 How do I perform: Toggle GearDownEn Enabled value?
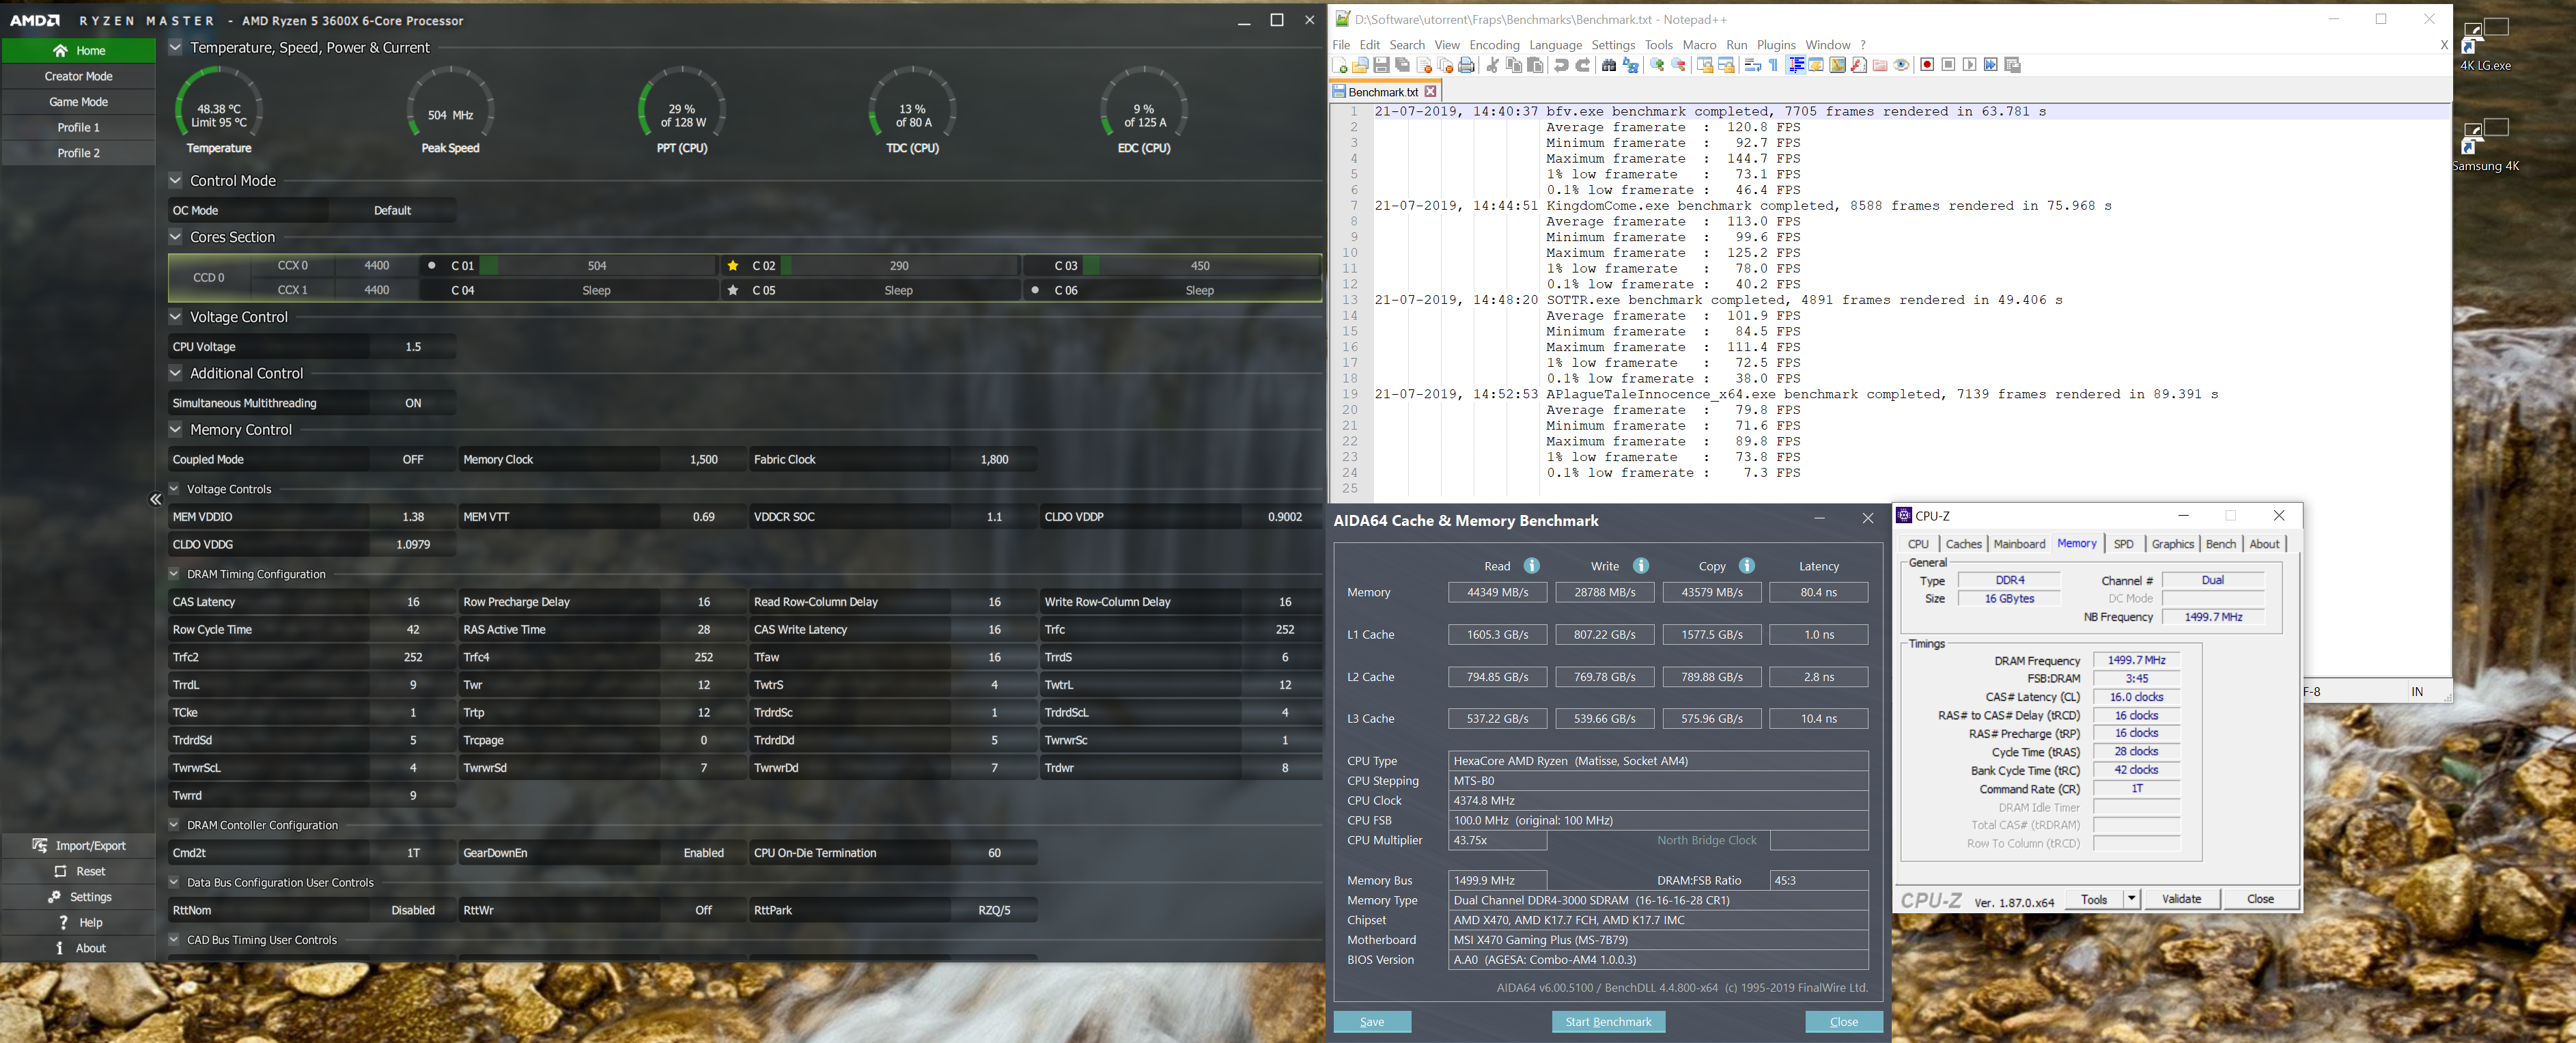[703, 853]
